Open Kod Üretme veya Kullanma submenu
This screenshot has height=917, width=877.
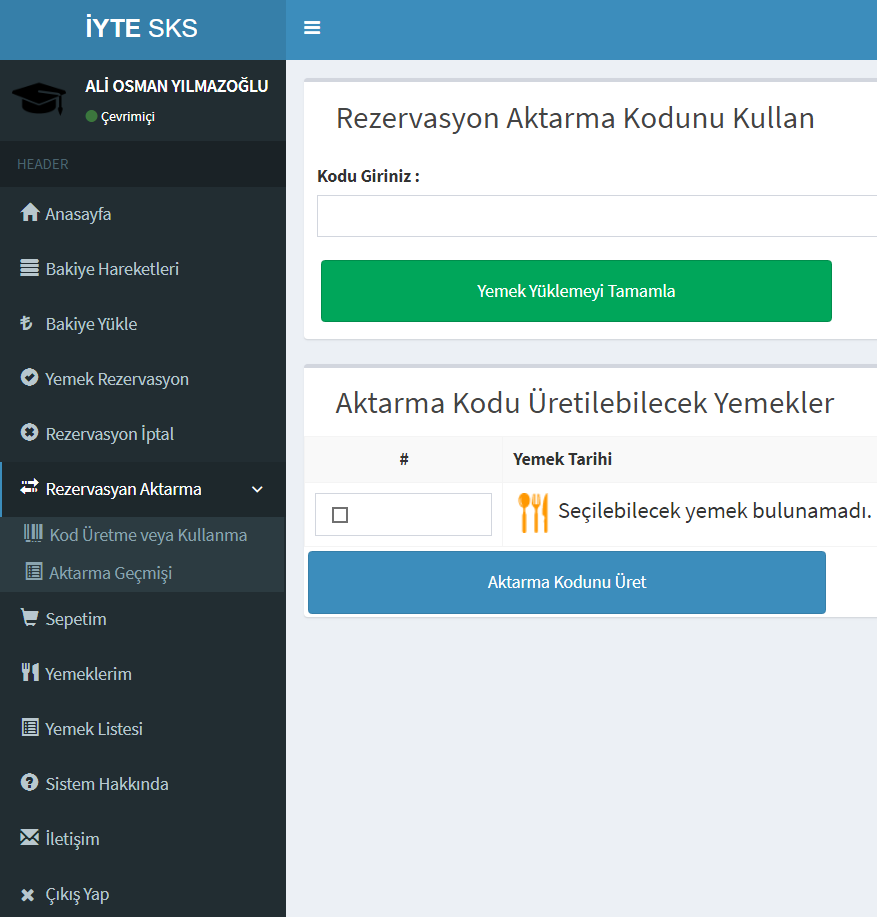[148, 535]
